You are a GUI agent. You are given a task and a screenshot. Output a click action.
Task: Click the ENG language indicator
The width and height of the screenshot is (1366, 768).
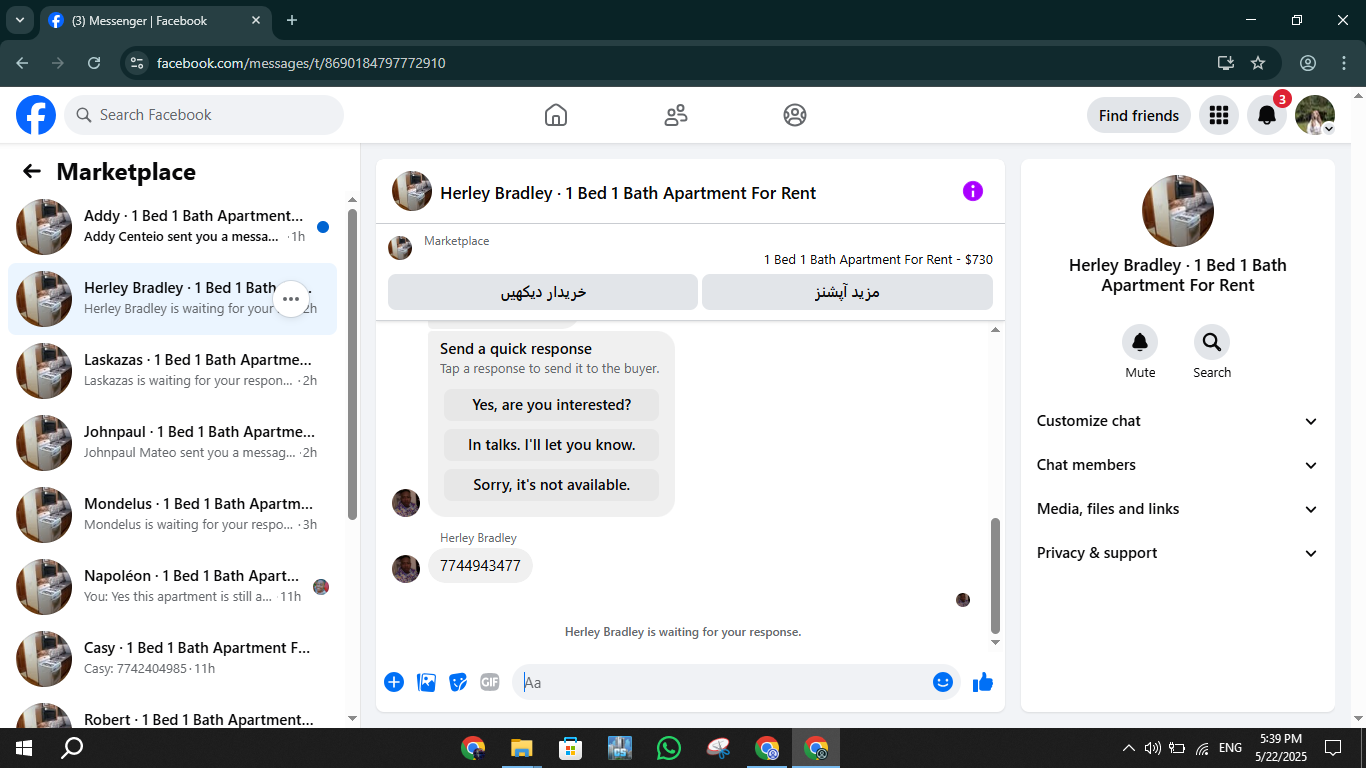point(1230,748)
